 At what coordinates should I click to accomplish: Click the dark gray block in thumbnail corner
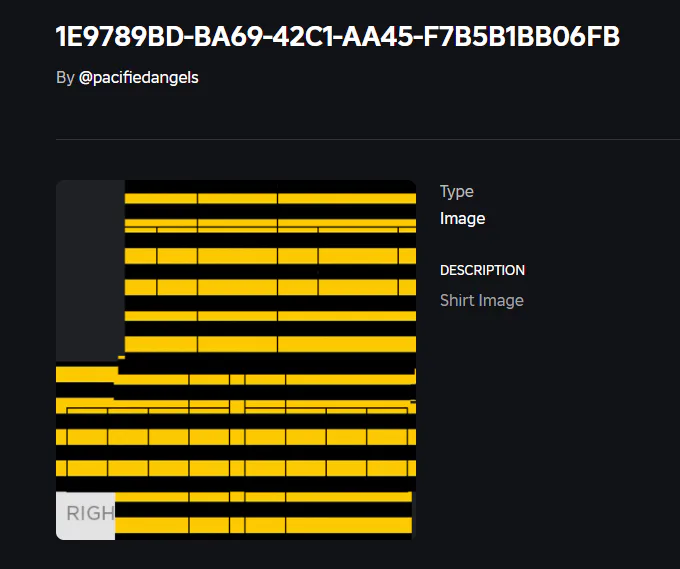pos(90,270)
